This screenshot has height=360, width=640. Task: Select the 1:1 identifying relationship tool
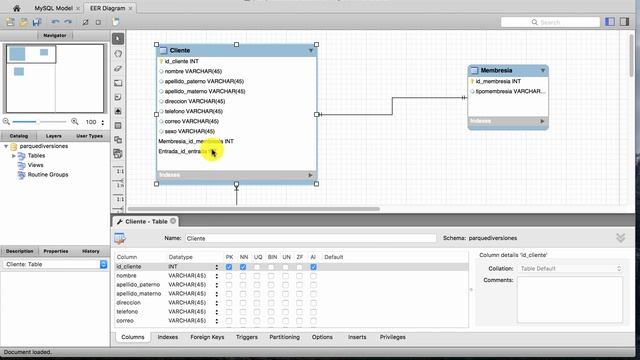click(119, 198)
